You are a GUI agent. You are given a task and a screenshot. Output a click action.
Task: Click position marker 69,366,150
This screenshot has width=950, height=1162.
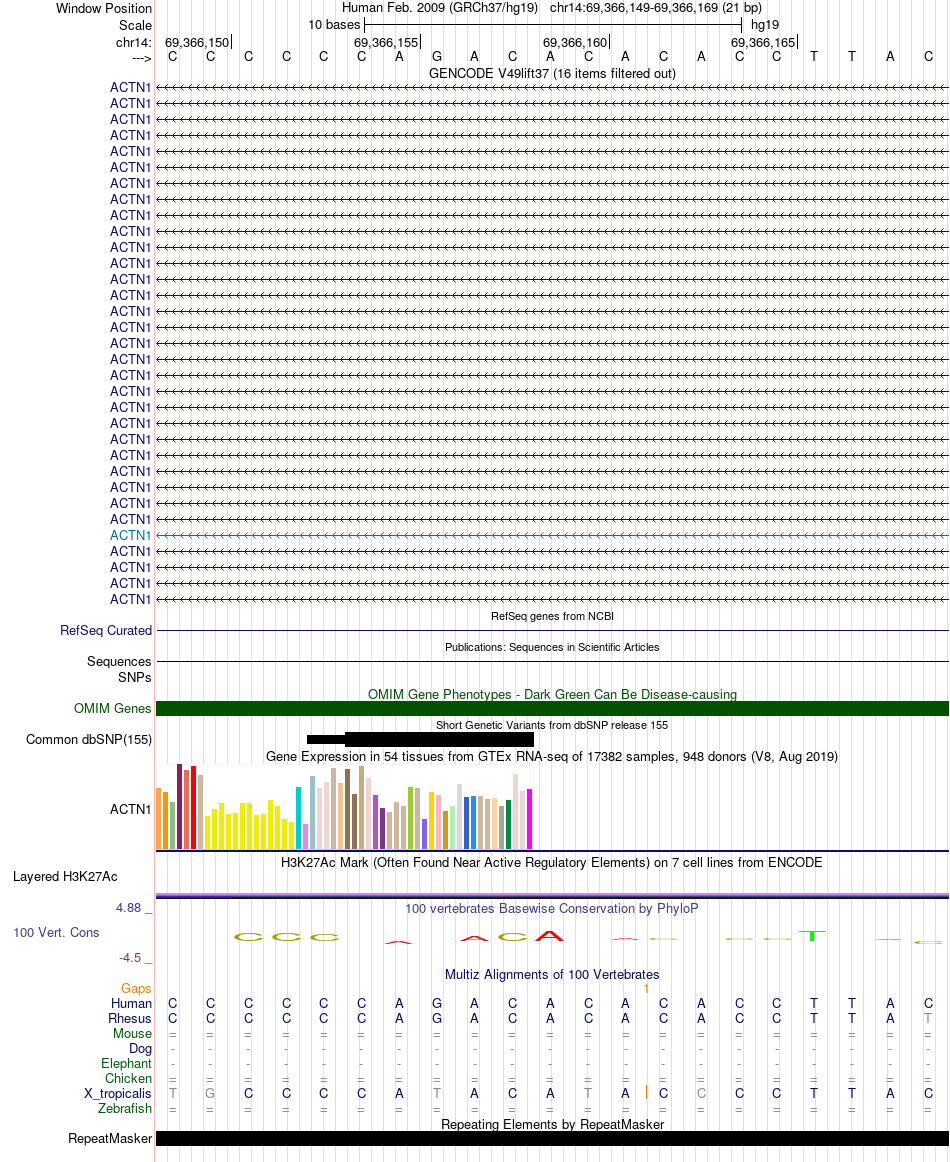click(x=197, y=42)
